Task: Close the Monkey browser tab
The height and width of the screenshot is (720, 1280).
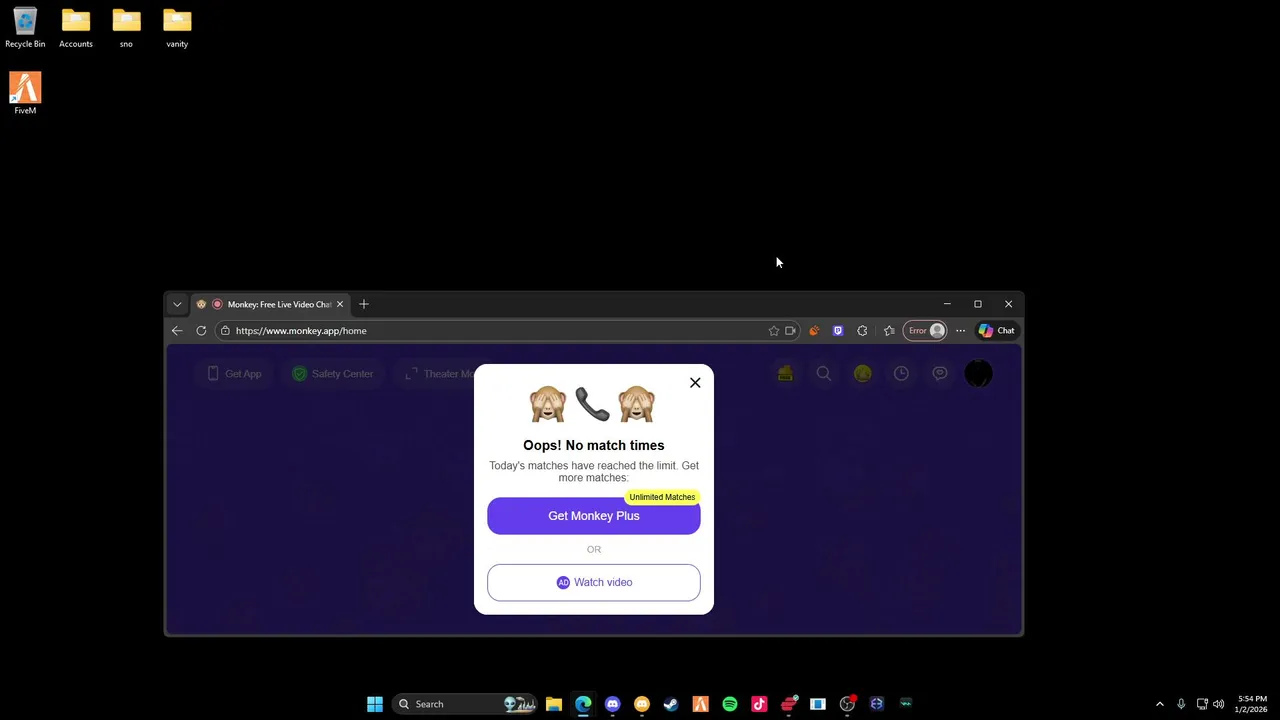Action: (340, 304)
